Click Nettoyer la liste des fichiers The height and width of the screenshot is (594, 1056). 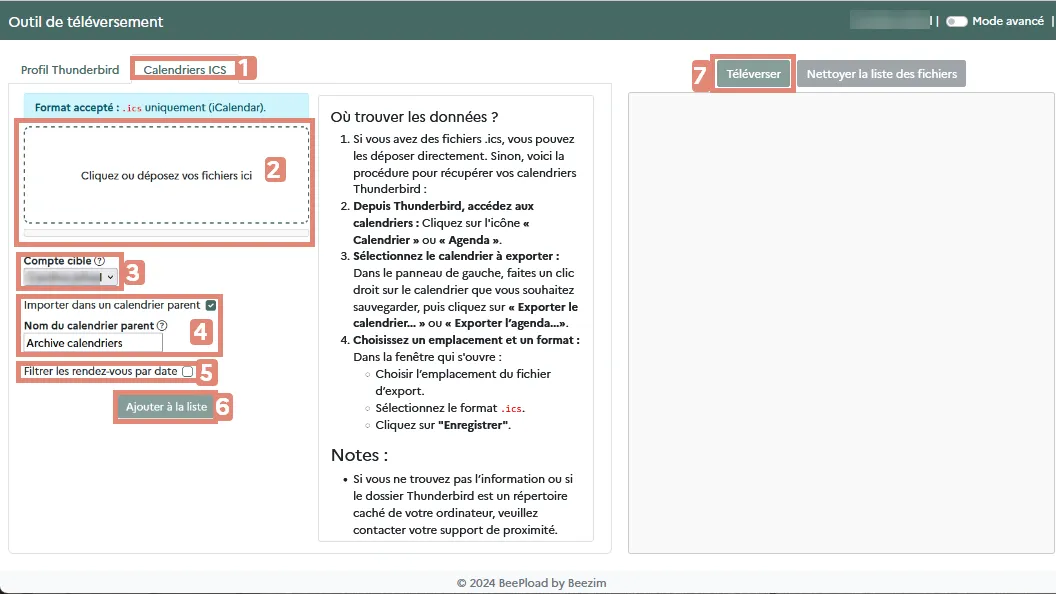pos(881,73)
